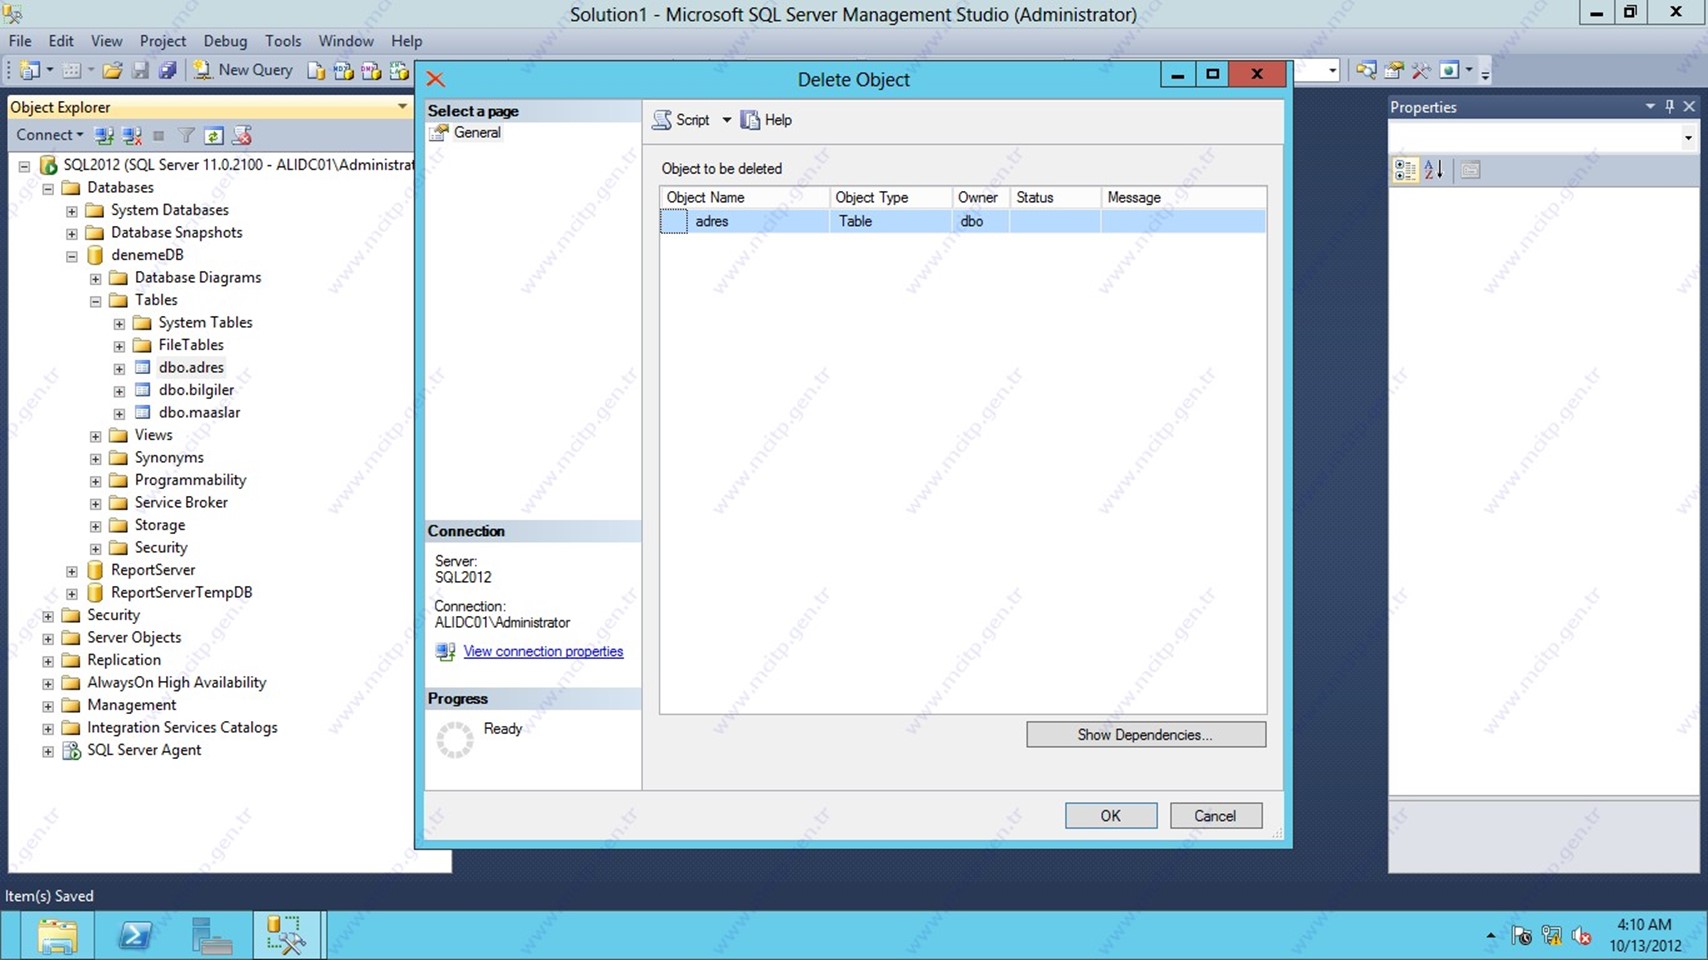Viewport: 1708px width, 960px height.
Task: Select the adres row in object list
Action: [963, 221]
